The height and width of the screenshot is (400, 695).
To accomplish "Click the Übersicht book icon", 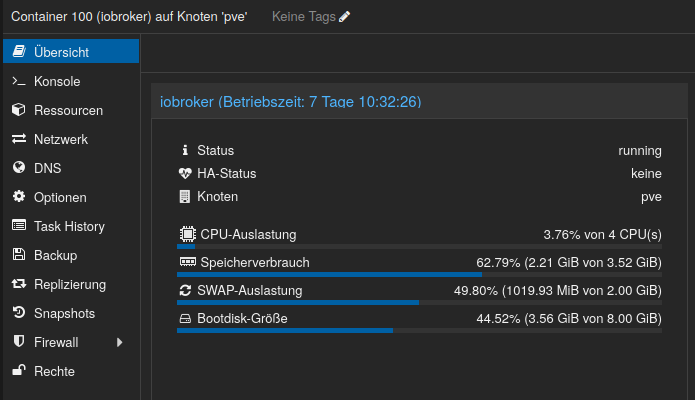I will (18, 52).
